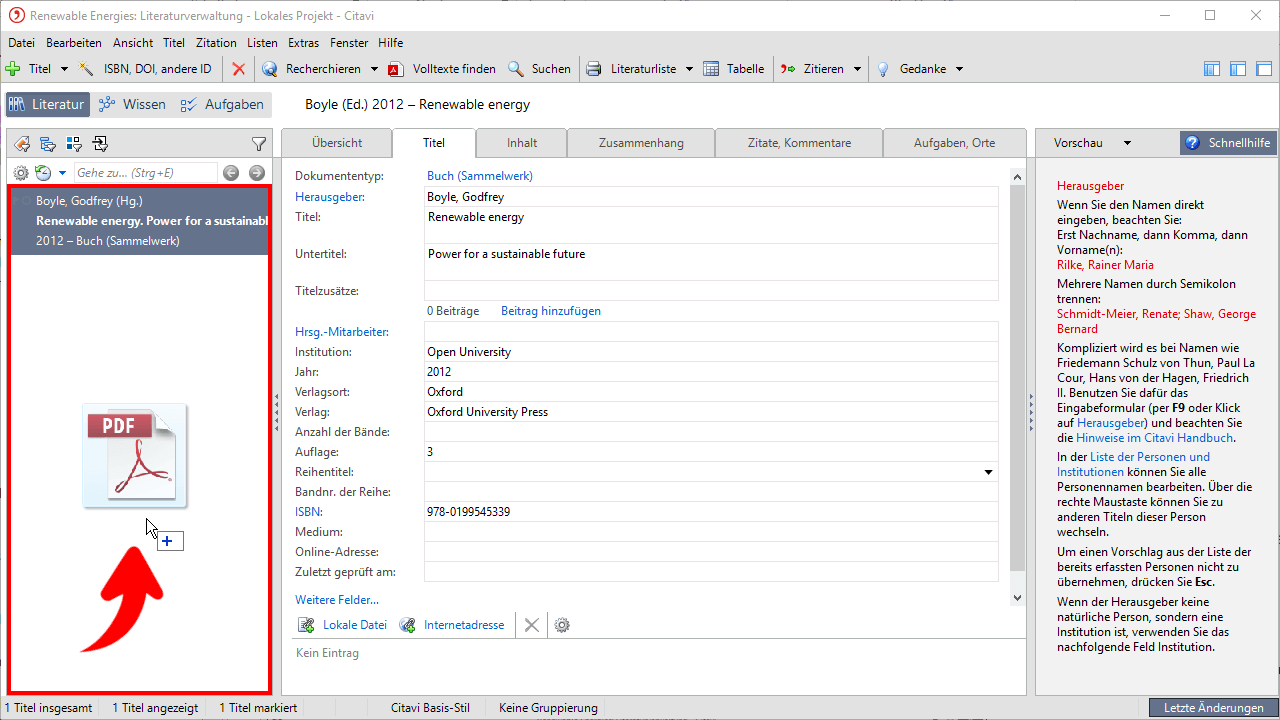Click the Weitere Felder... link

[337, 600]
